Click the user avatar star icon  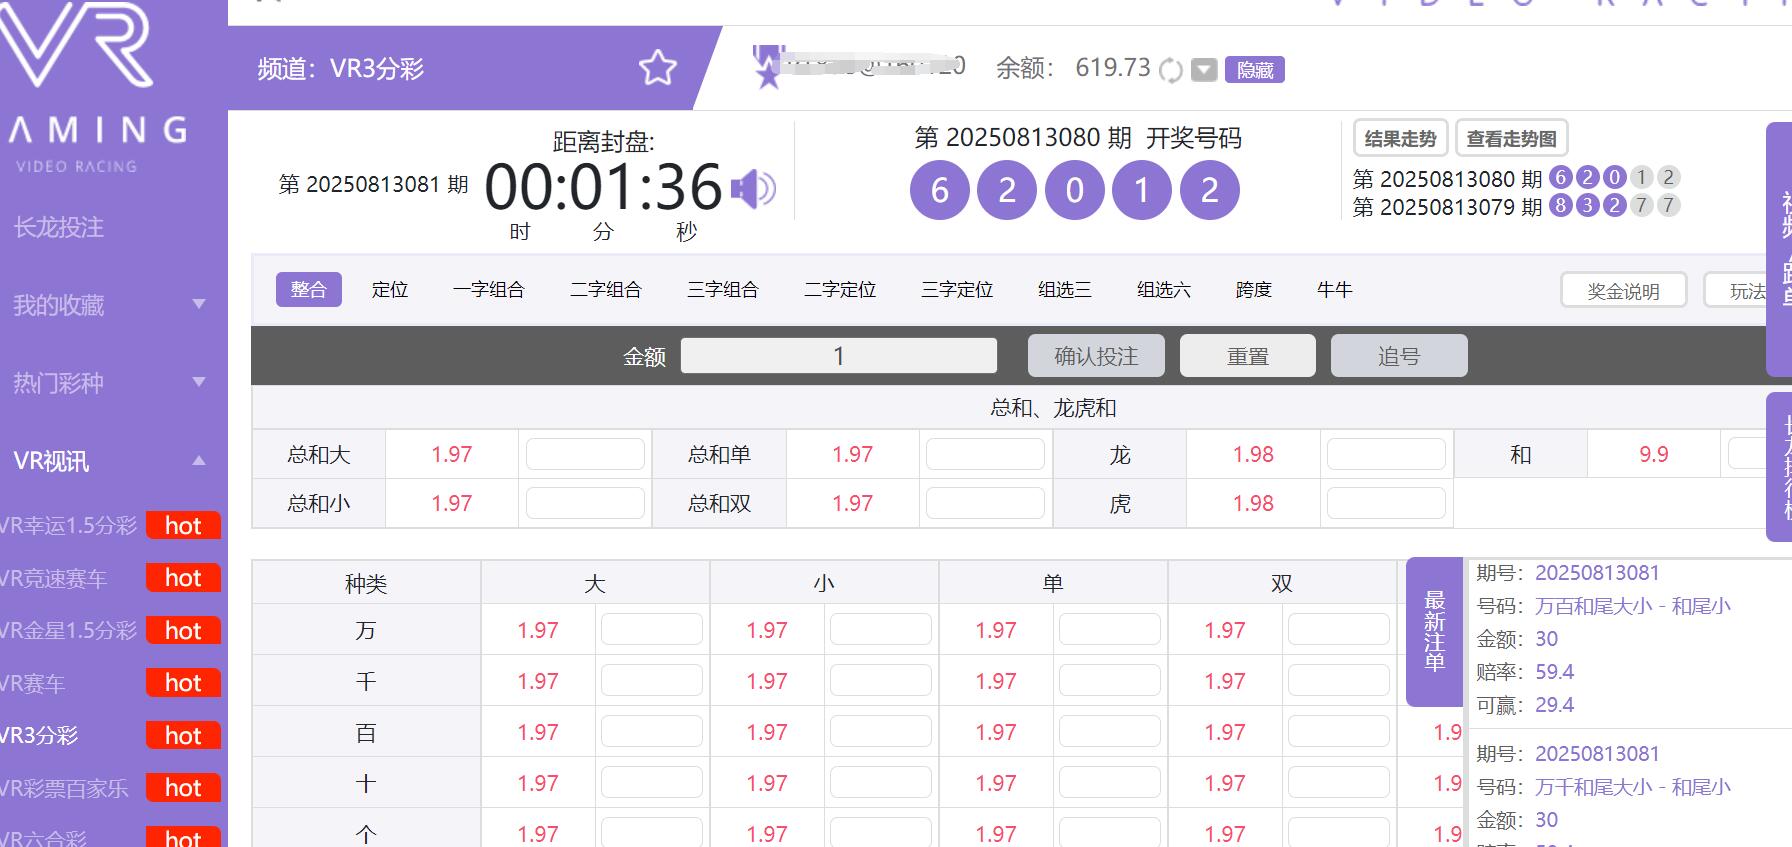(768, 68)
